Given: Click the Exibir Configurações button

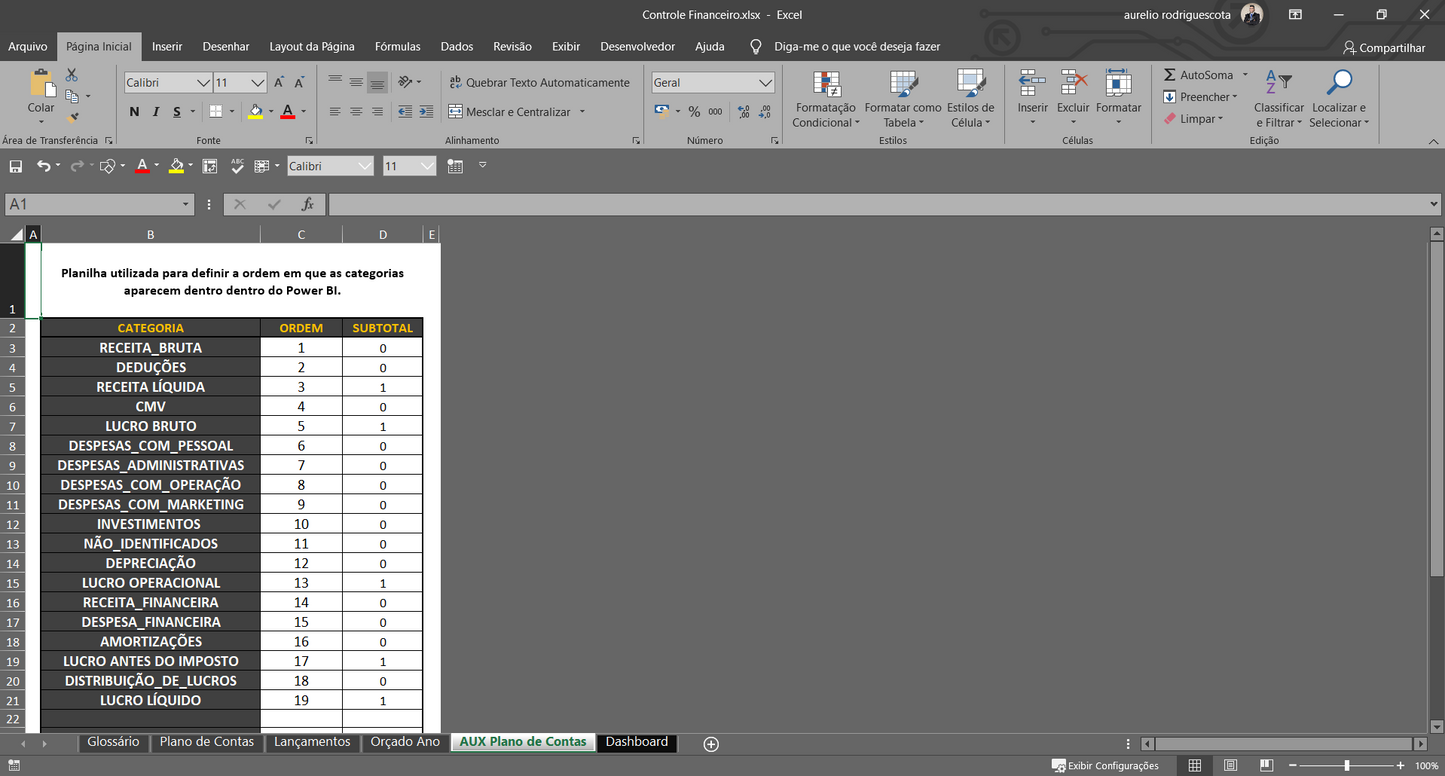Looking at the screenshot, I should click(1106, 764).
